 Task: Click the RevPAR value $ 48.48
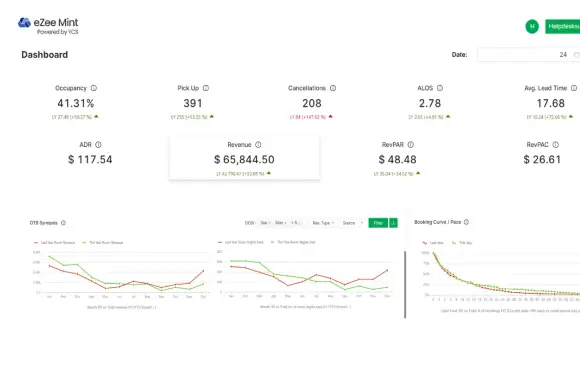(397, 159)
